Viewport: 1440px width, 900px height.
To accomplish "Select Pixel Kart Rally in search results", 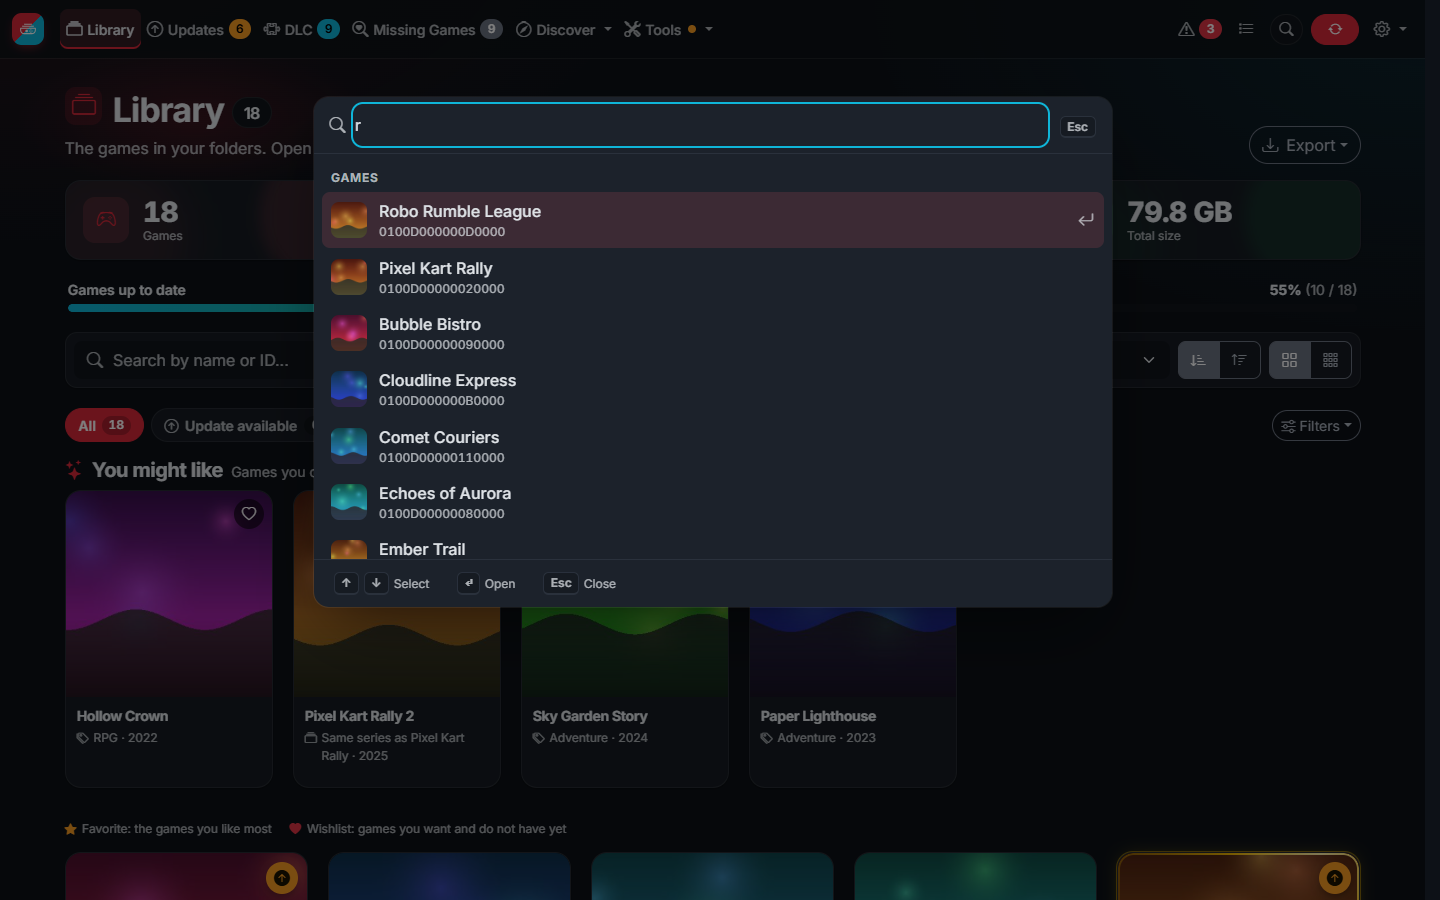I will click(x=713, y=277).
